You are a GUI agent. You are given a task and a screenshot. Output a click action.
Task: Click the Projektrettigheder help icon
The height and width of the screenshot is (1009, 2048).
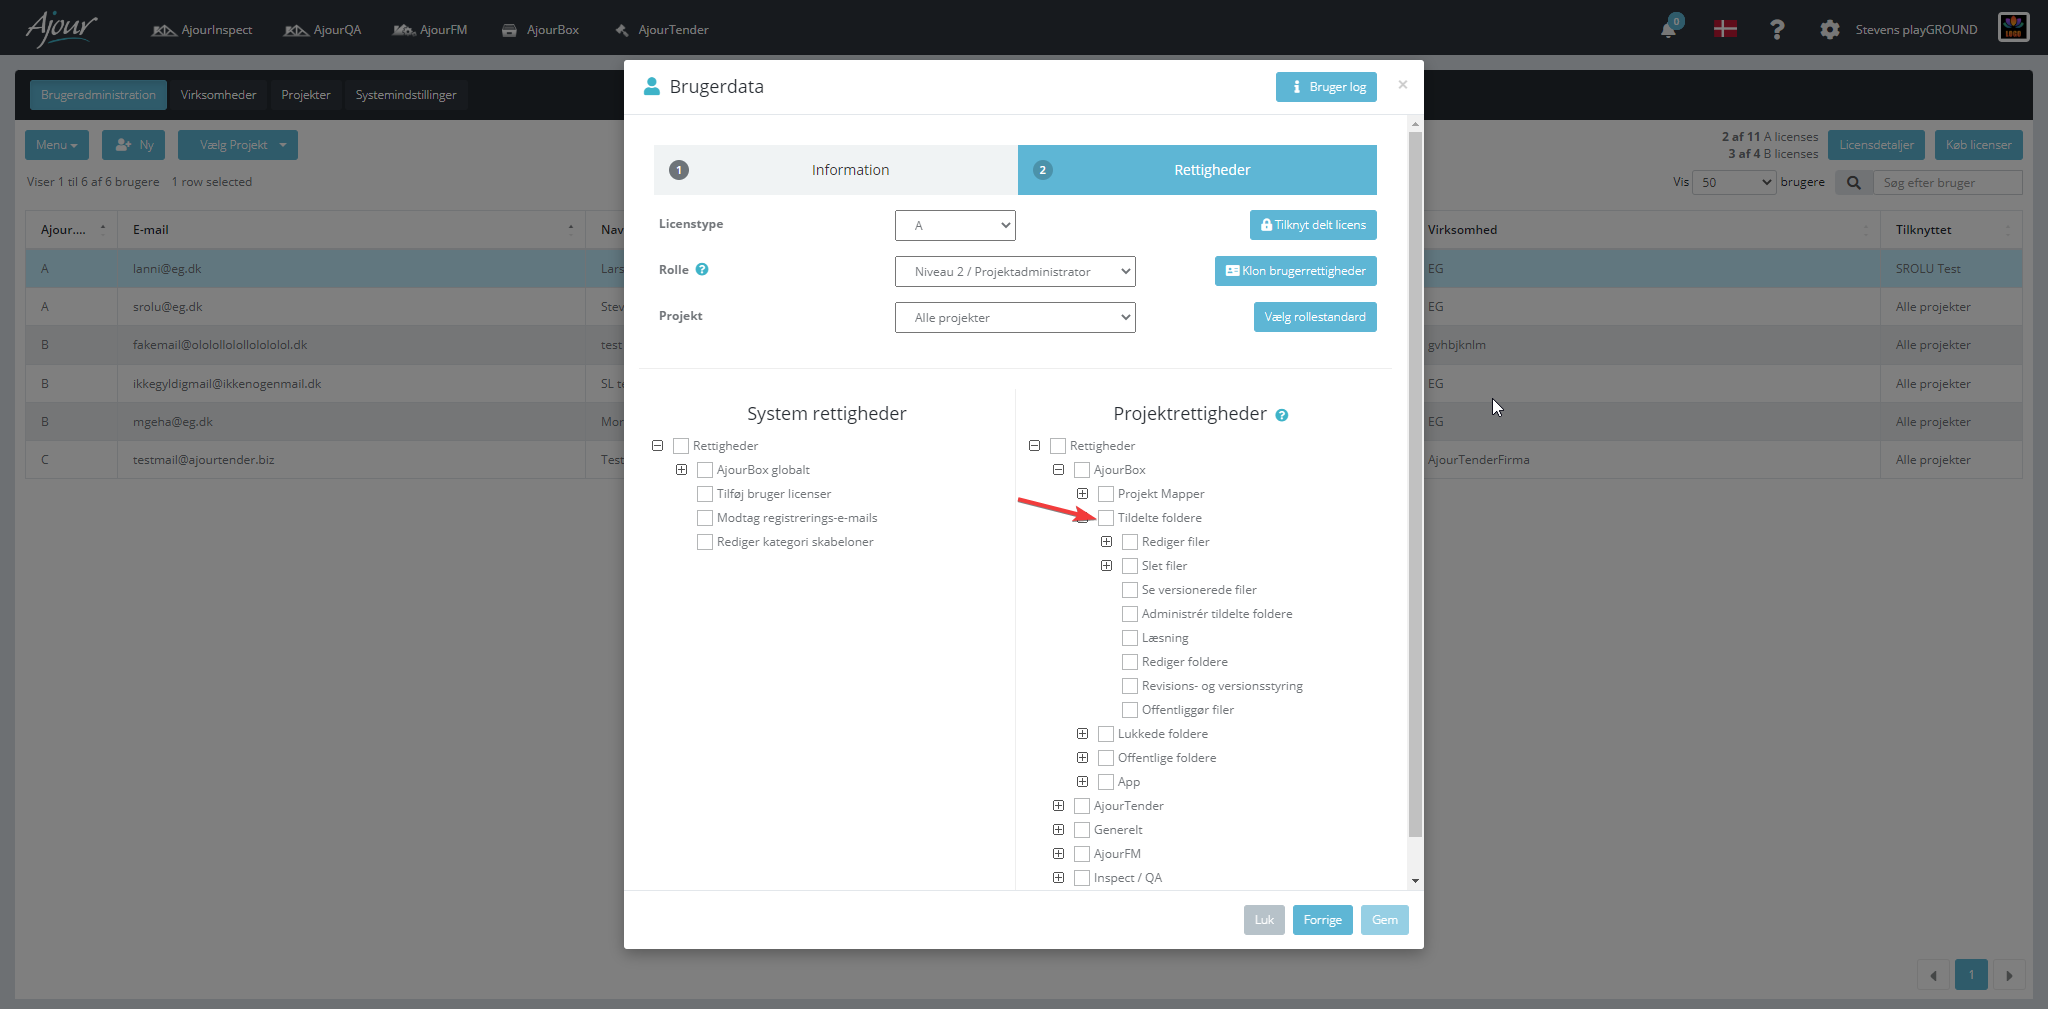[1281, 415]
